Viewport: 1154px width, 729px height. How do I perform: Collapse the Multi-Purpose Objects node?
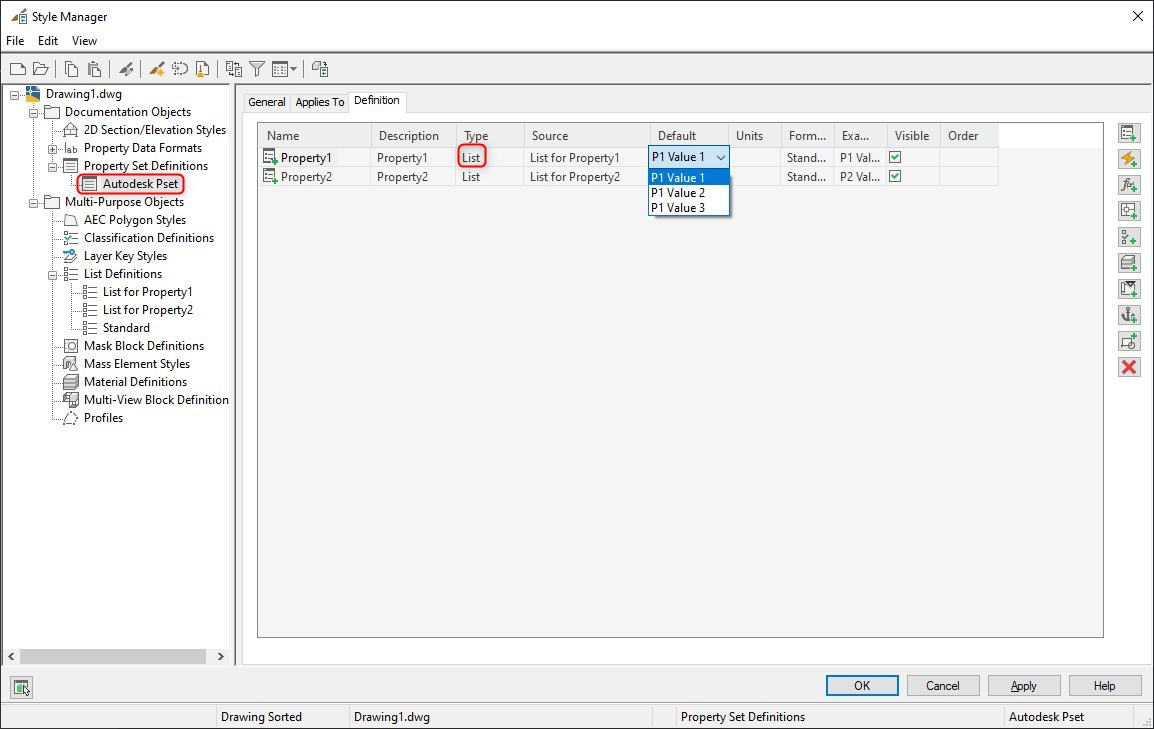click(33, 203)
